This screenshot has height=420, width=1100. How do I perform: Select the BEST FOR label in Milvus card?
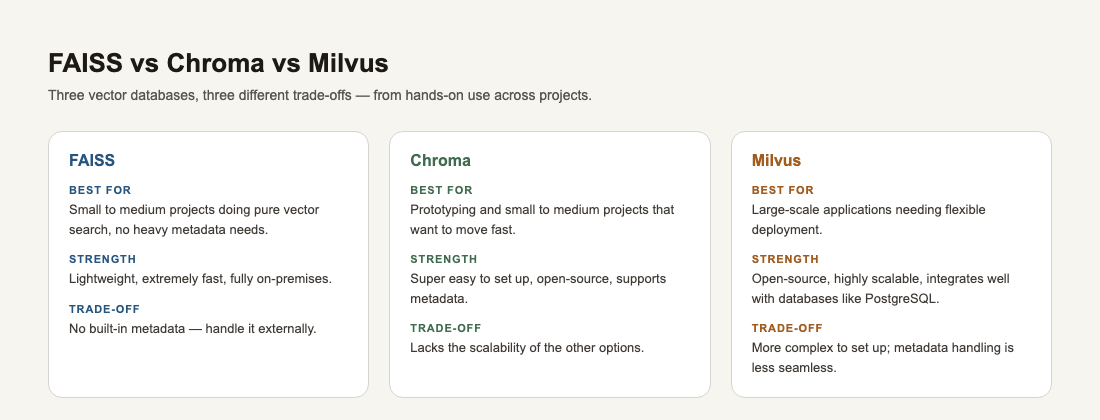pyautogui.click(x=783, y=190)
